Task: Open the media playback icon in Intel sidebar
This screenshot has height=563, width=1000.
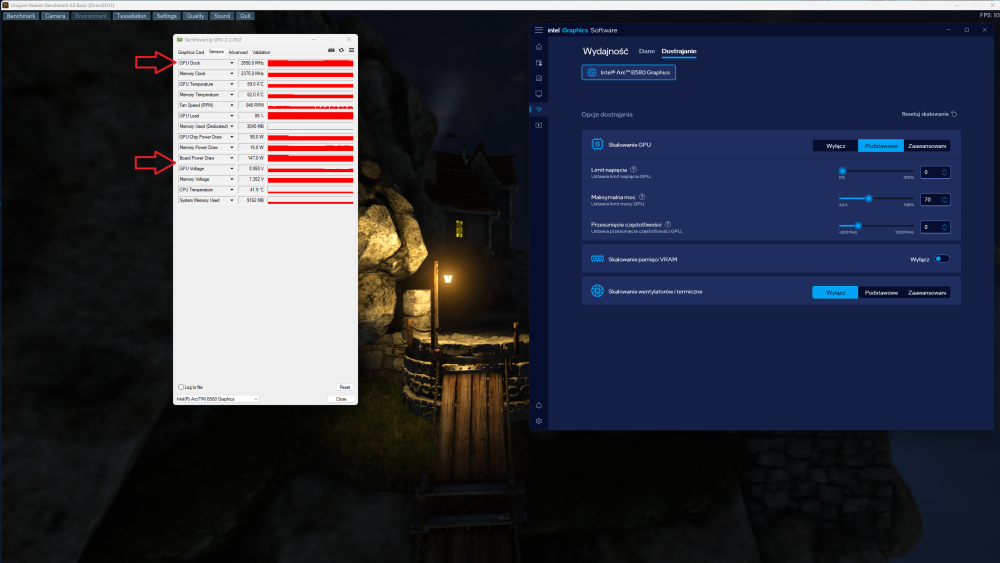Action: coord(539,126)
